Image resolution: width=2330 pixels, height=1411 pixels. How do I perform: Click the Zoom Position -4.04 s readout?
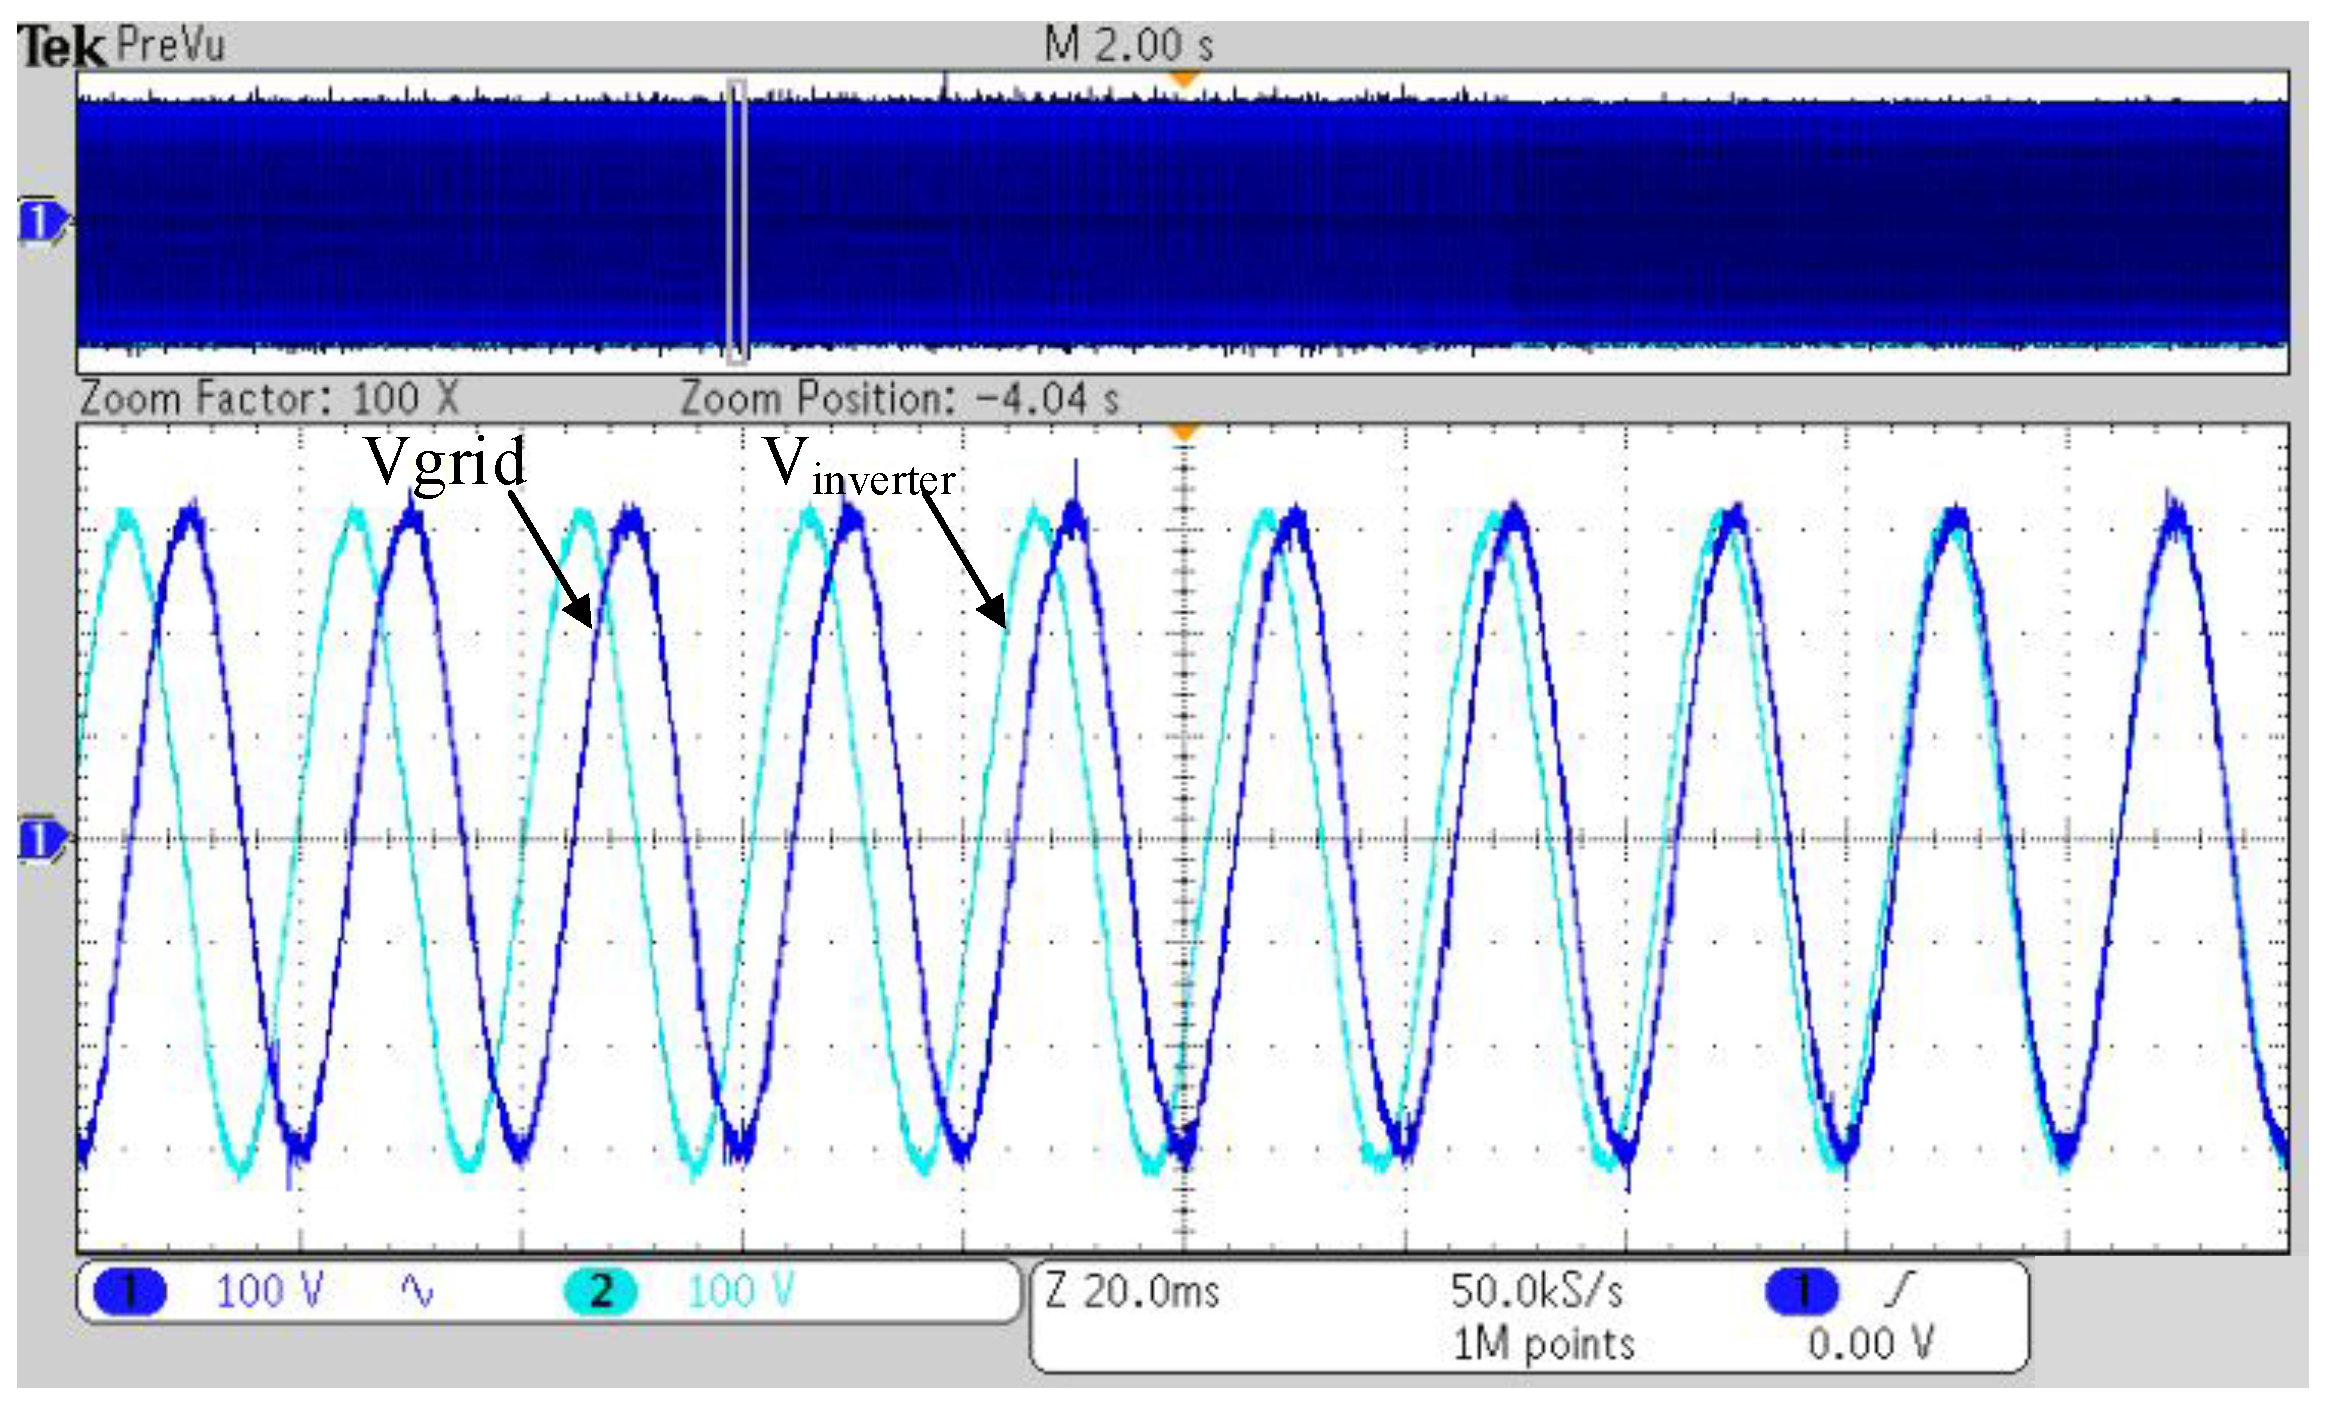click(x=898, y=398)
